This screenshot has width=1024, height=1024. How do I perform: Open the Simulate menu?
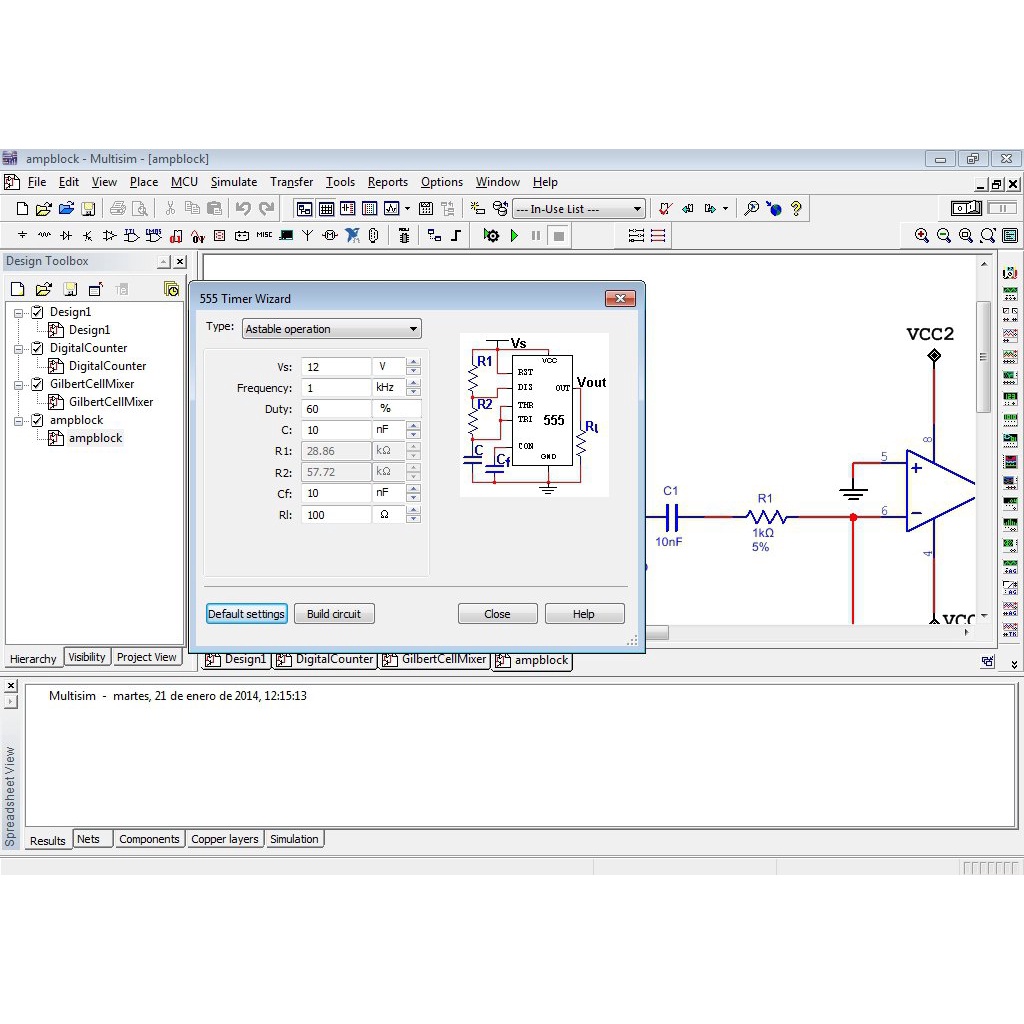(233, 182)
